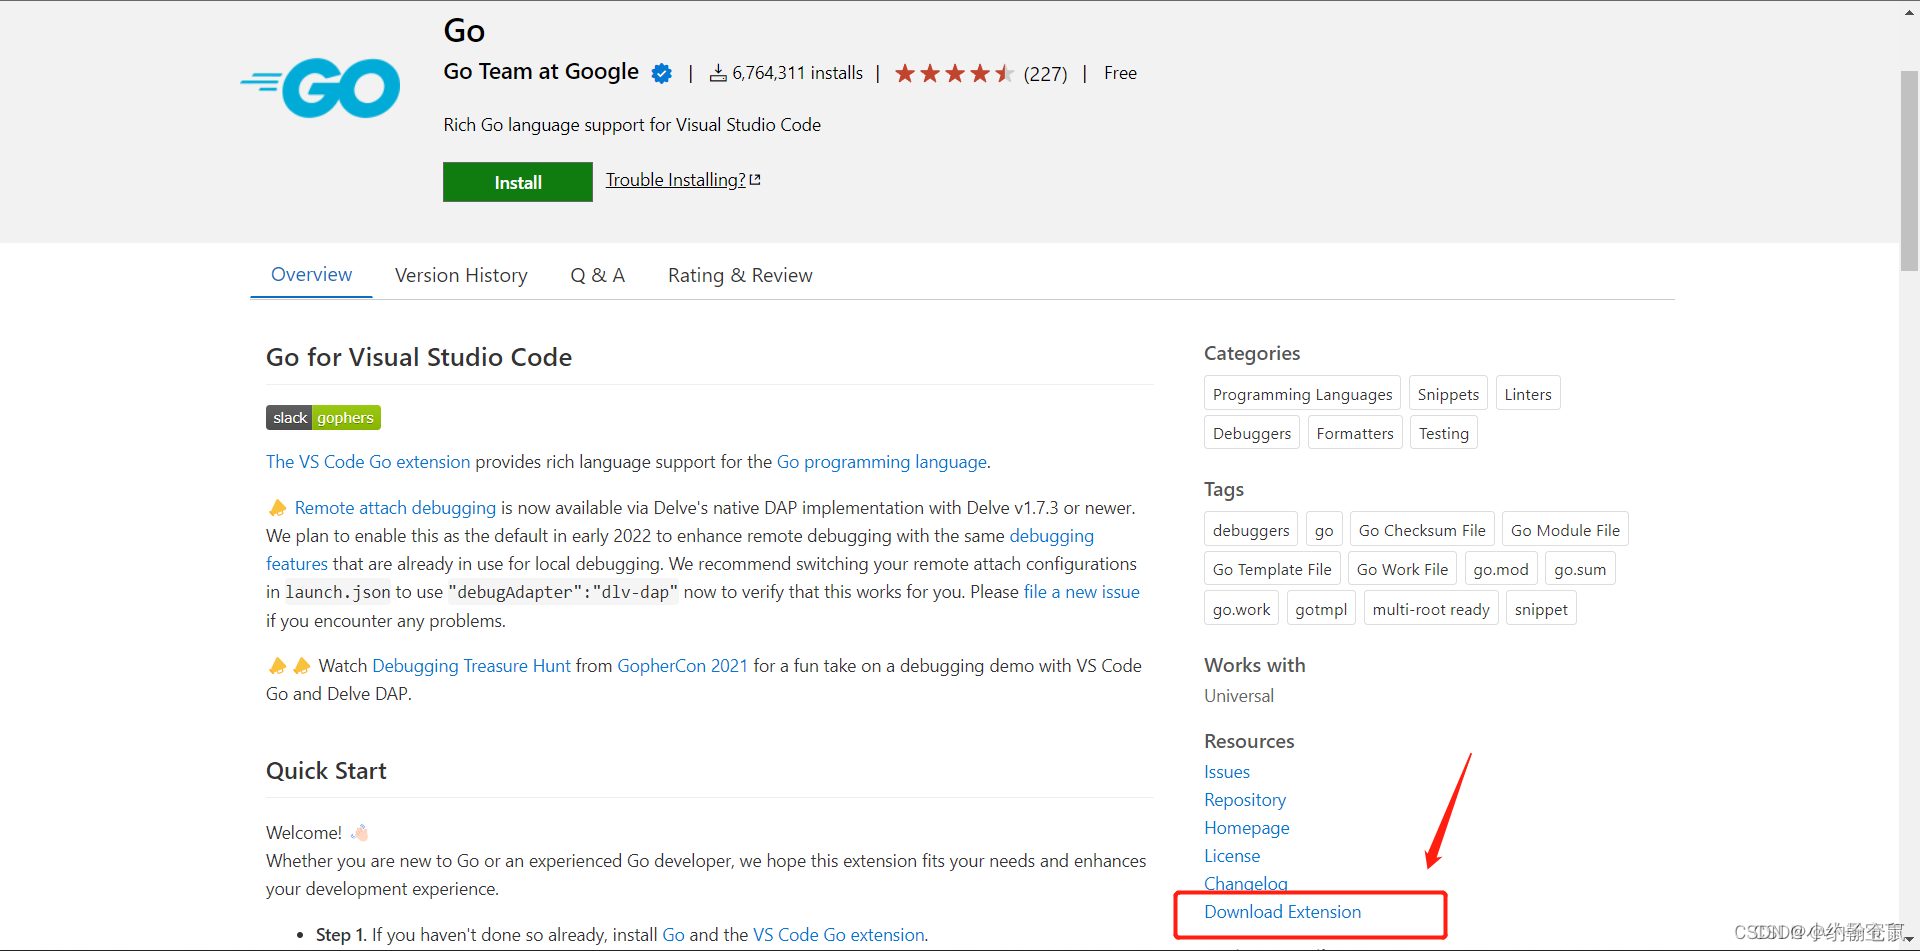Switch to the Version History tab
This screenshot has height=951, width=1920.
(461, 275)
